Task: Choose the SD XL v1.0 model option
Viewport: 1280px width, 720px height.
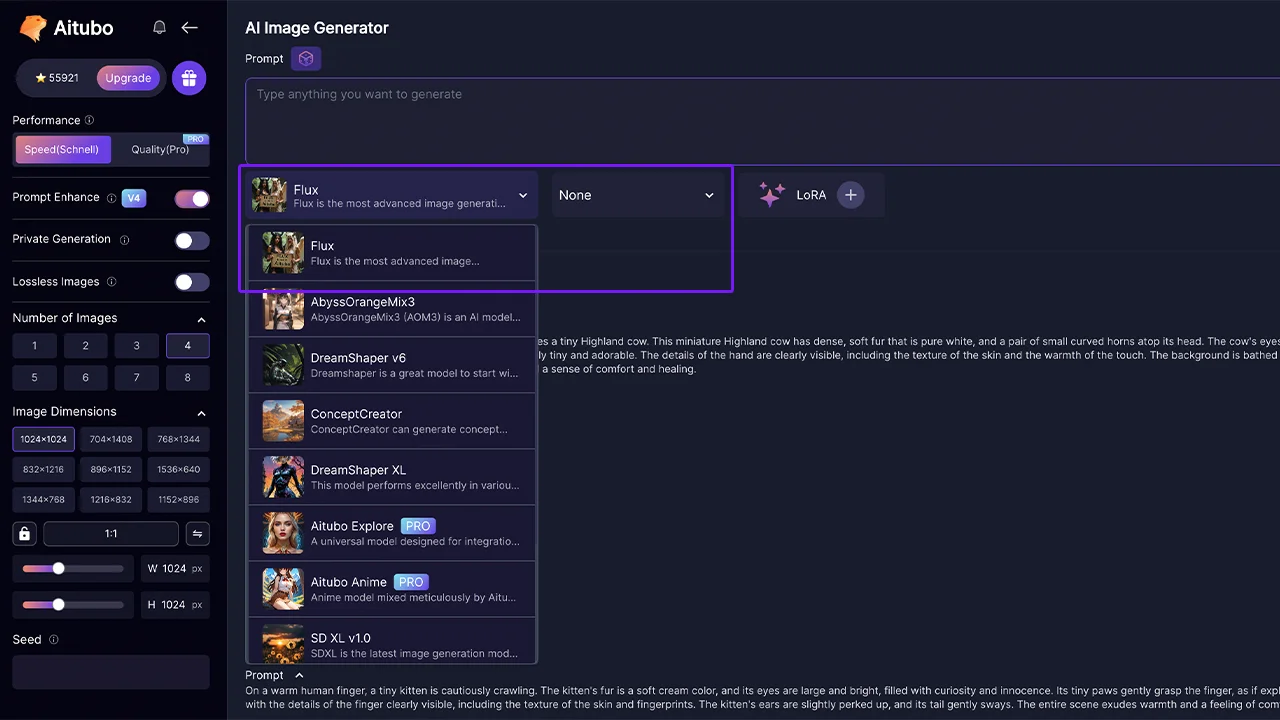Action: (392, 640)
